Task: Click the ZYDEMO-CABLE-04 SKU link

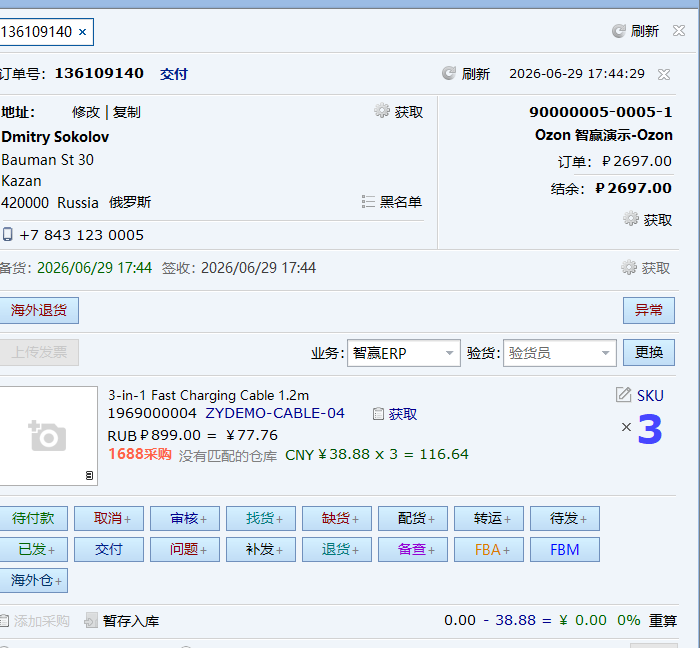Action: tap(275, 413)
